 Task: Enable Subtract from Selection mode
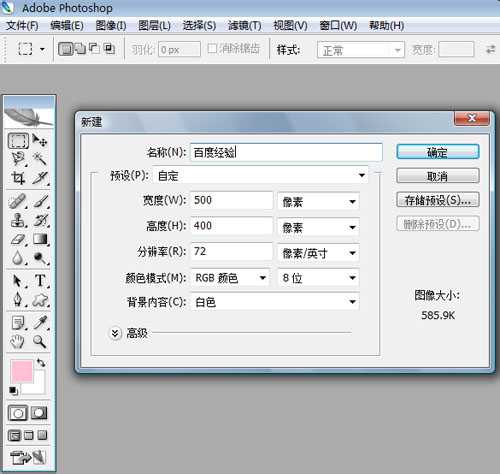tap(94, 49)
